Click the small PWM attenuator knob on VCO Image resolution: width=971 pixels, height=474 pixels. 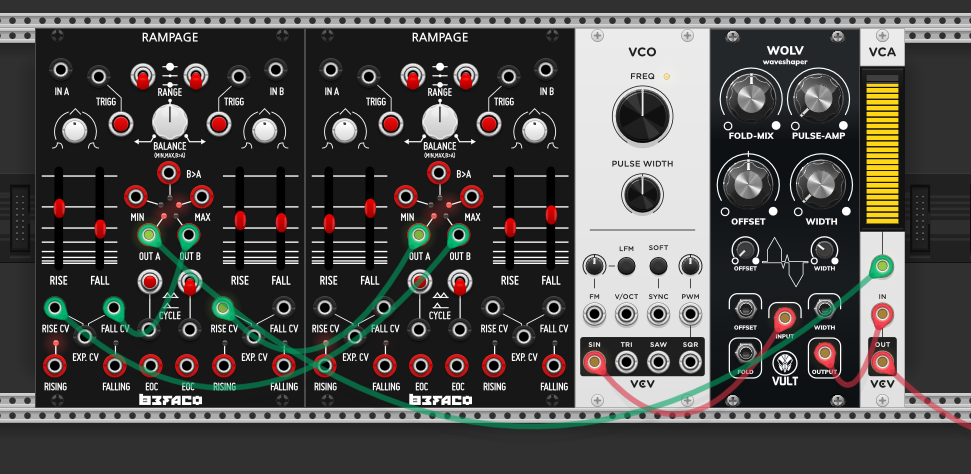pyautogui.click(x=690, y=266)
